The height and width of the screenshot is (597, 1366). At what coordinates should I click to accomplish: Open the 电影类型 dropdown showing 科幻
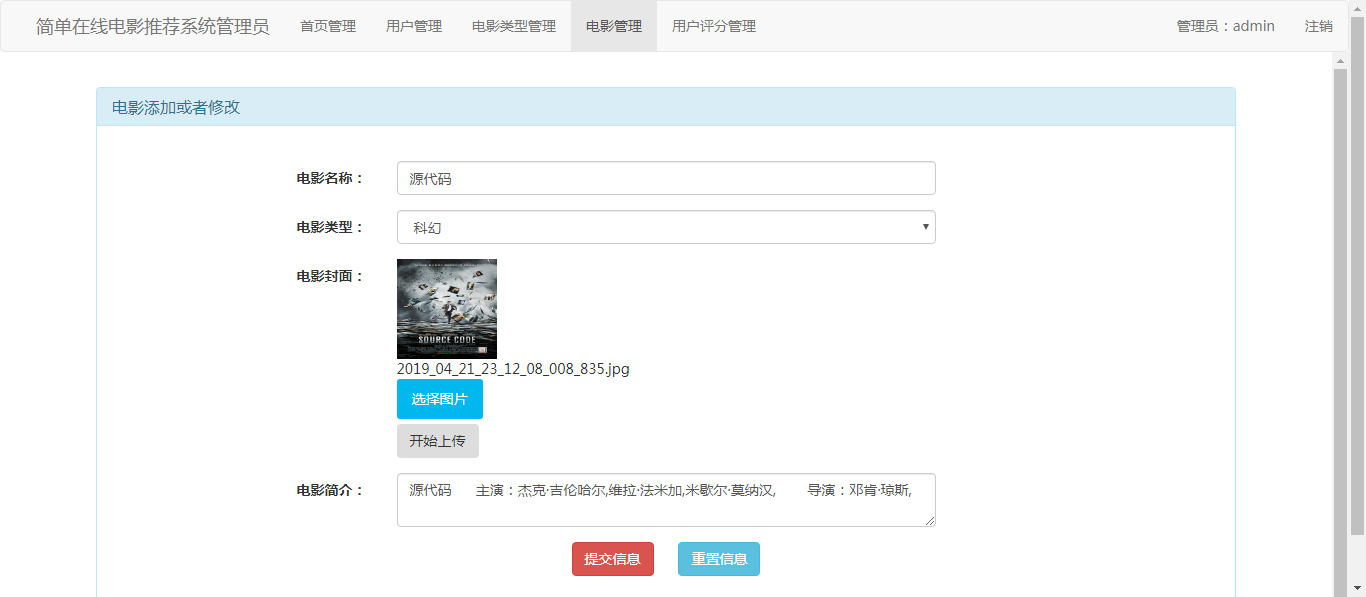pyautogui.click(x=666, y=227)
